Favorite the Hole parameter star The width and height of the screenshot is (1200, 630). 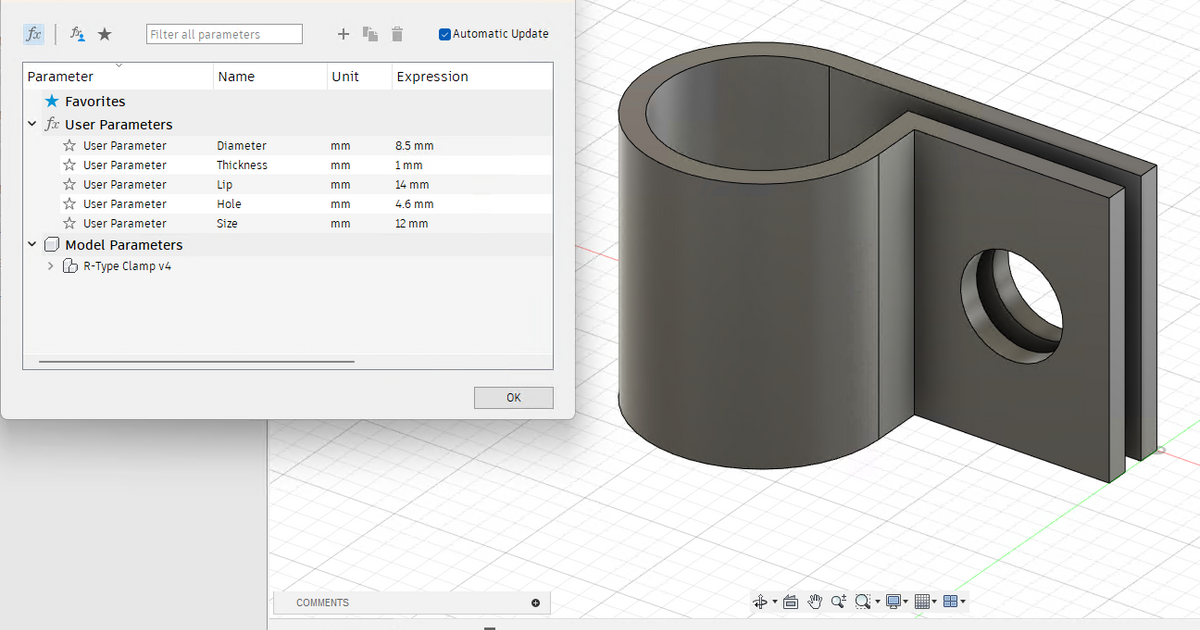[x=69, y=203]
